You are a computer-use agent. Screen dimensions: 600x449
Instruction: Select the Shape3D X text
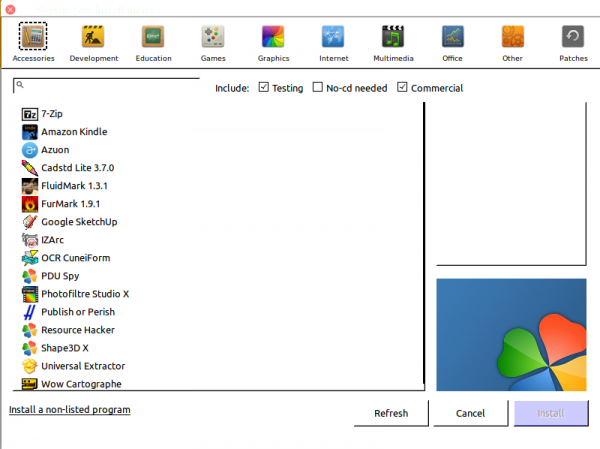click(65, 348)
